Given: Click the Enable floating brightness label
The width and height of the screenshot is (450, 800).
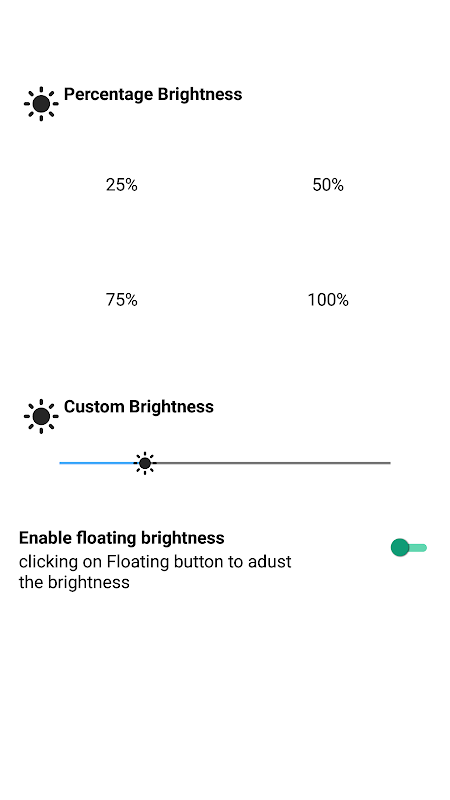Looking at the screenshot, I should [121, 538].
